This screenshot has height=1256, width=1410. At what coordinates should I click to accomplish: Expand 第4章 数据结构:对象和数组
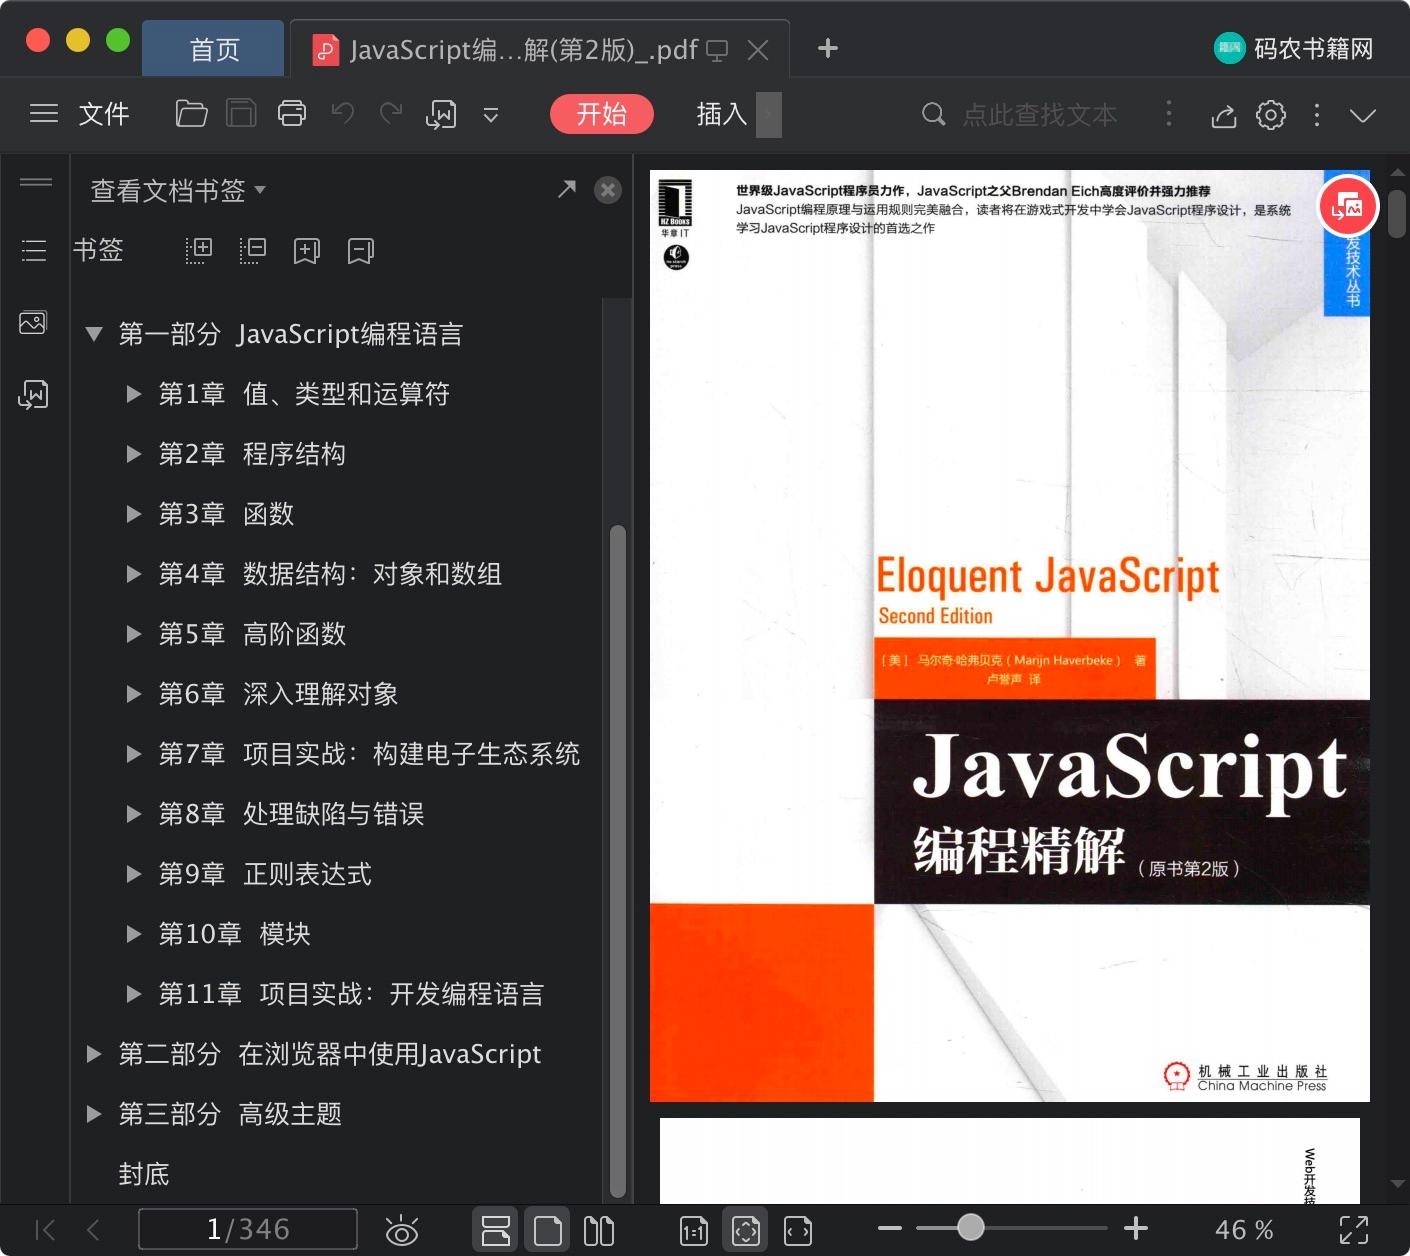coord(133,574)
